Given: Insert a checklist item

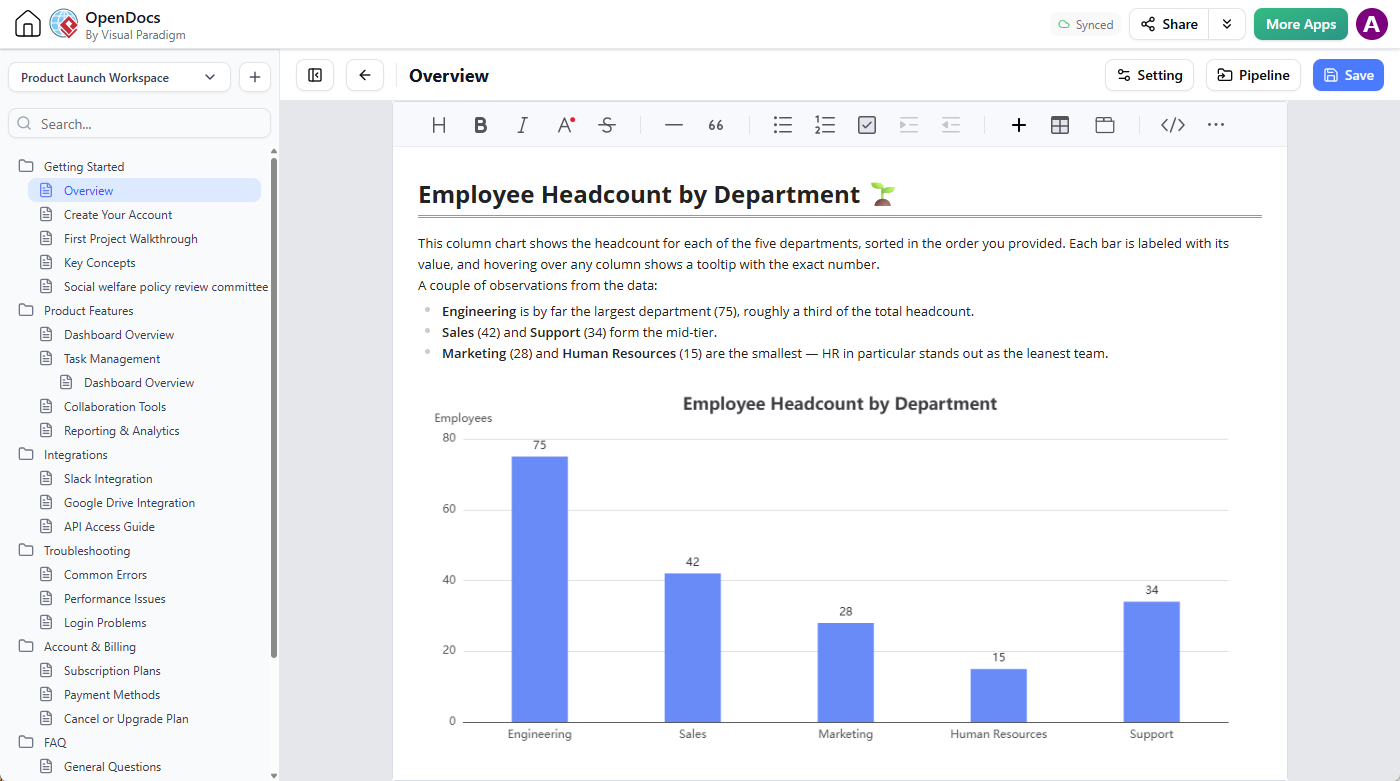Looking at the screenshot, I should [867, 125].
